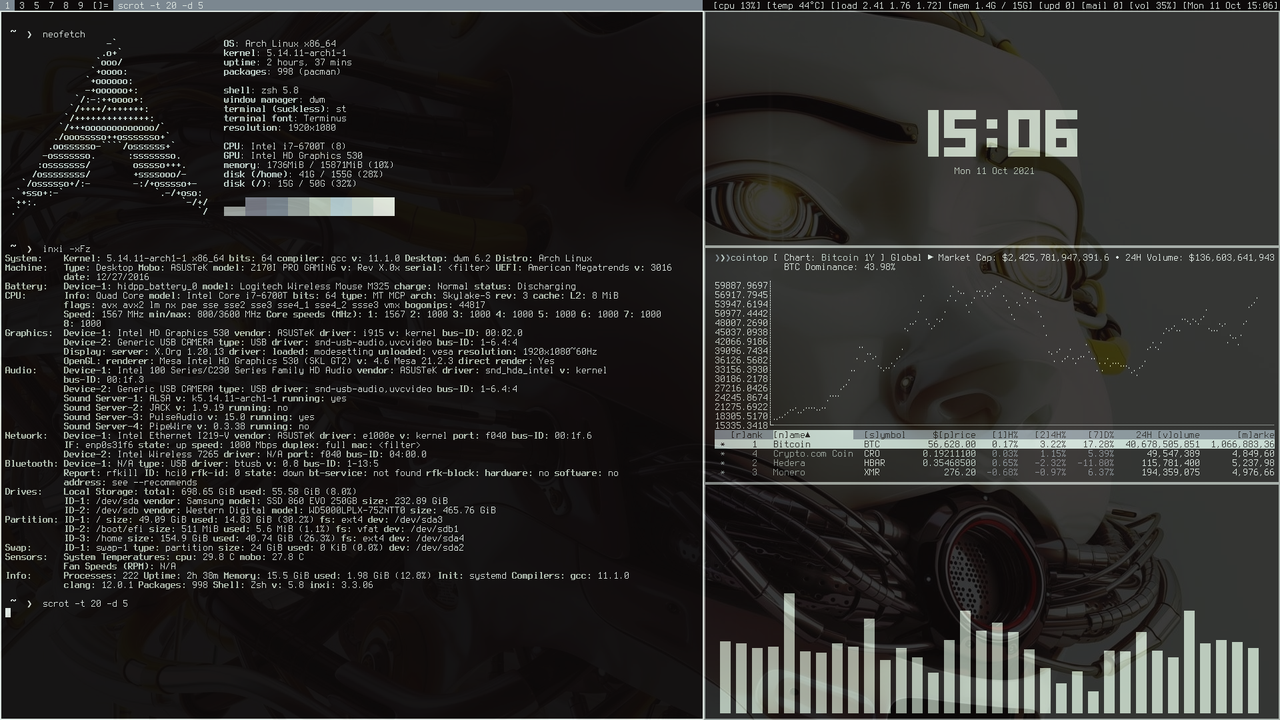Click the []= tiled layout symbol

[100, 6]
